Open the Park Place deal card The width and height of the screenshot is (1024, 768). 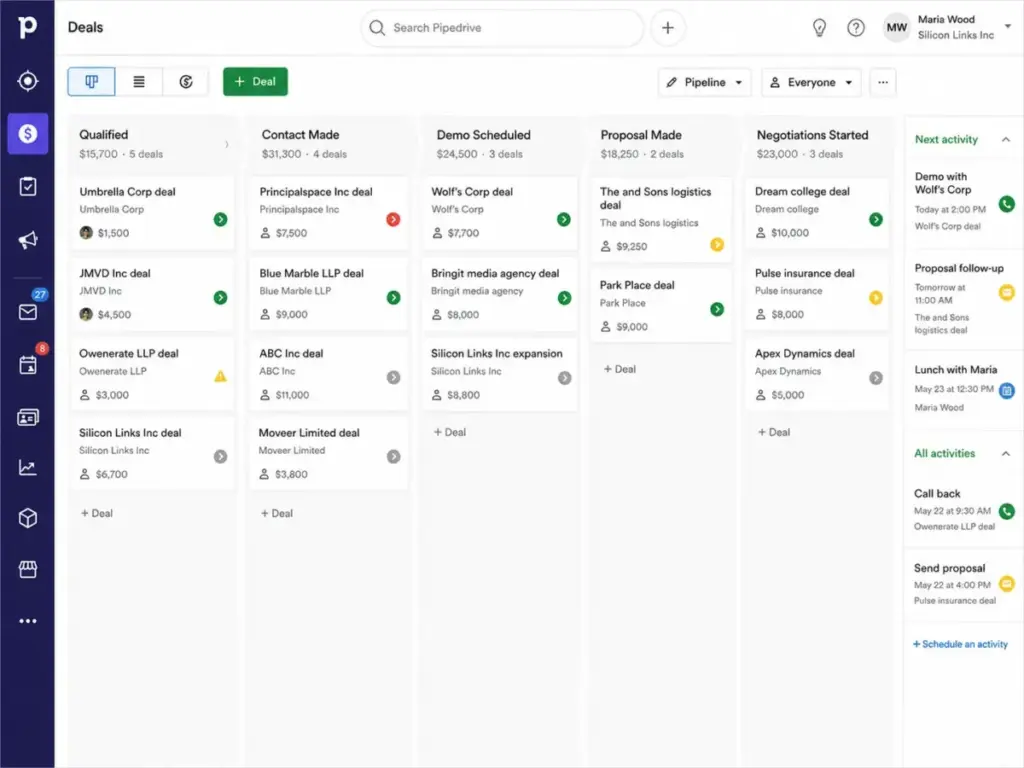tap(661, 306)
